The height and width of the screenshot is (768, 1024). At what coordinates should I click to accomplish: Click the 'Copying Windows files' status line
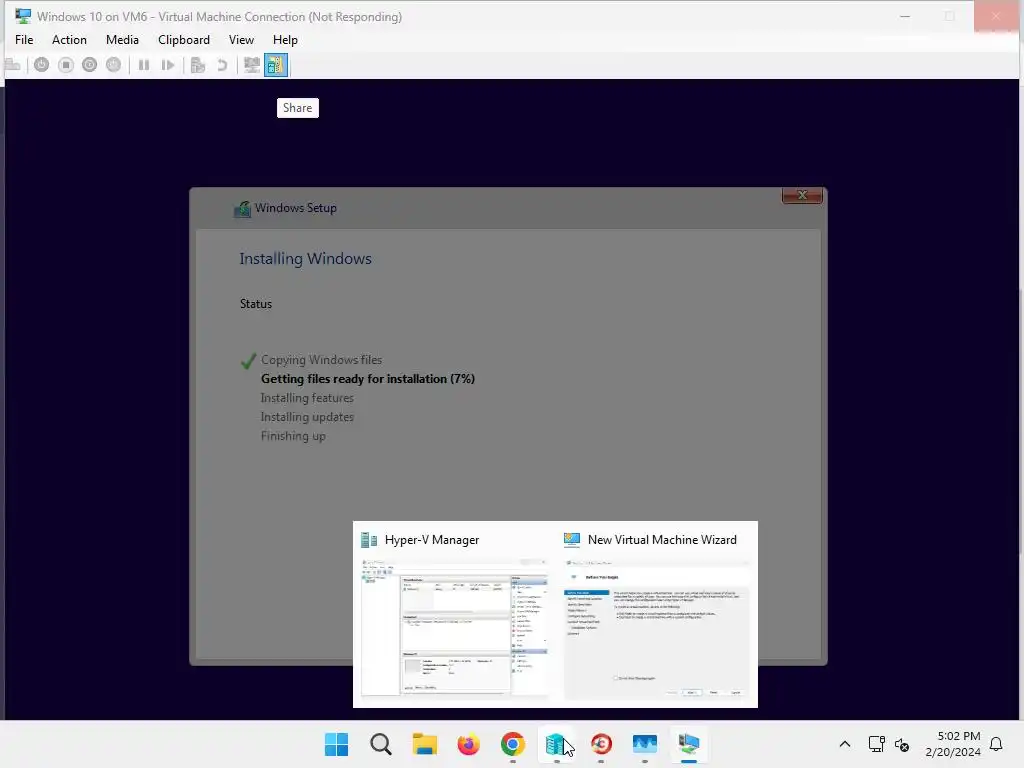[321, 360]
